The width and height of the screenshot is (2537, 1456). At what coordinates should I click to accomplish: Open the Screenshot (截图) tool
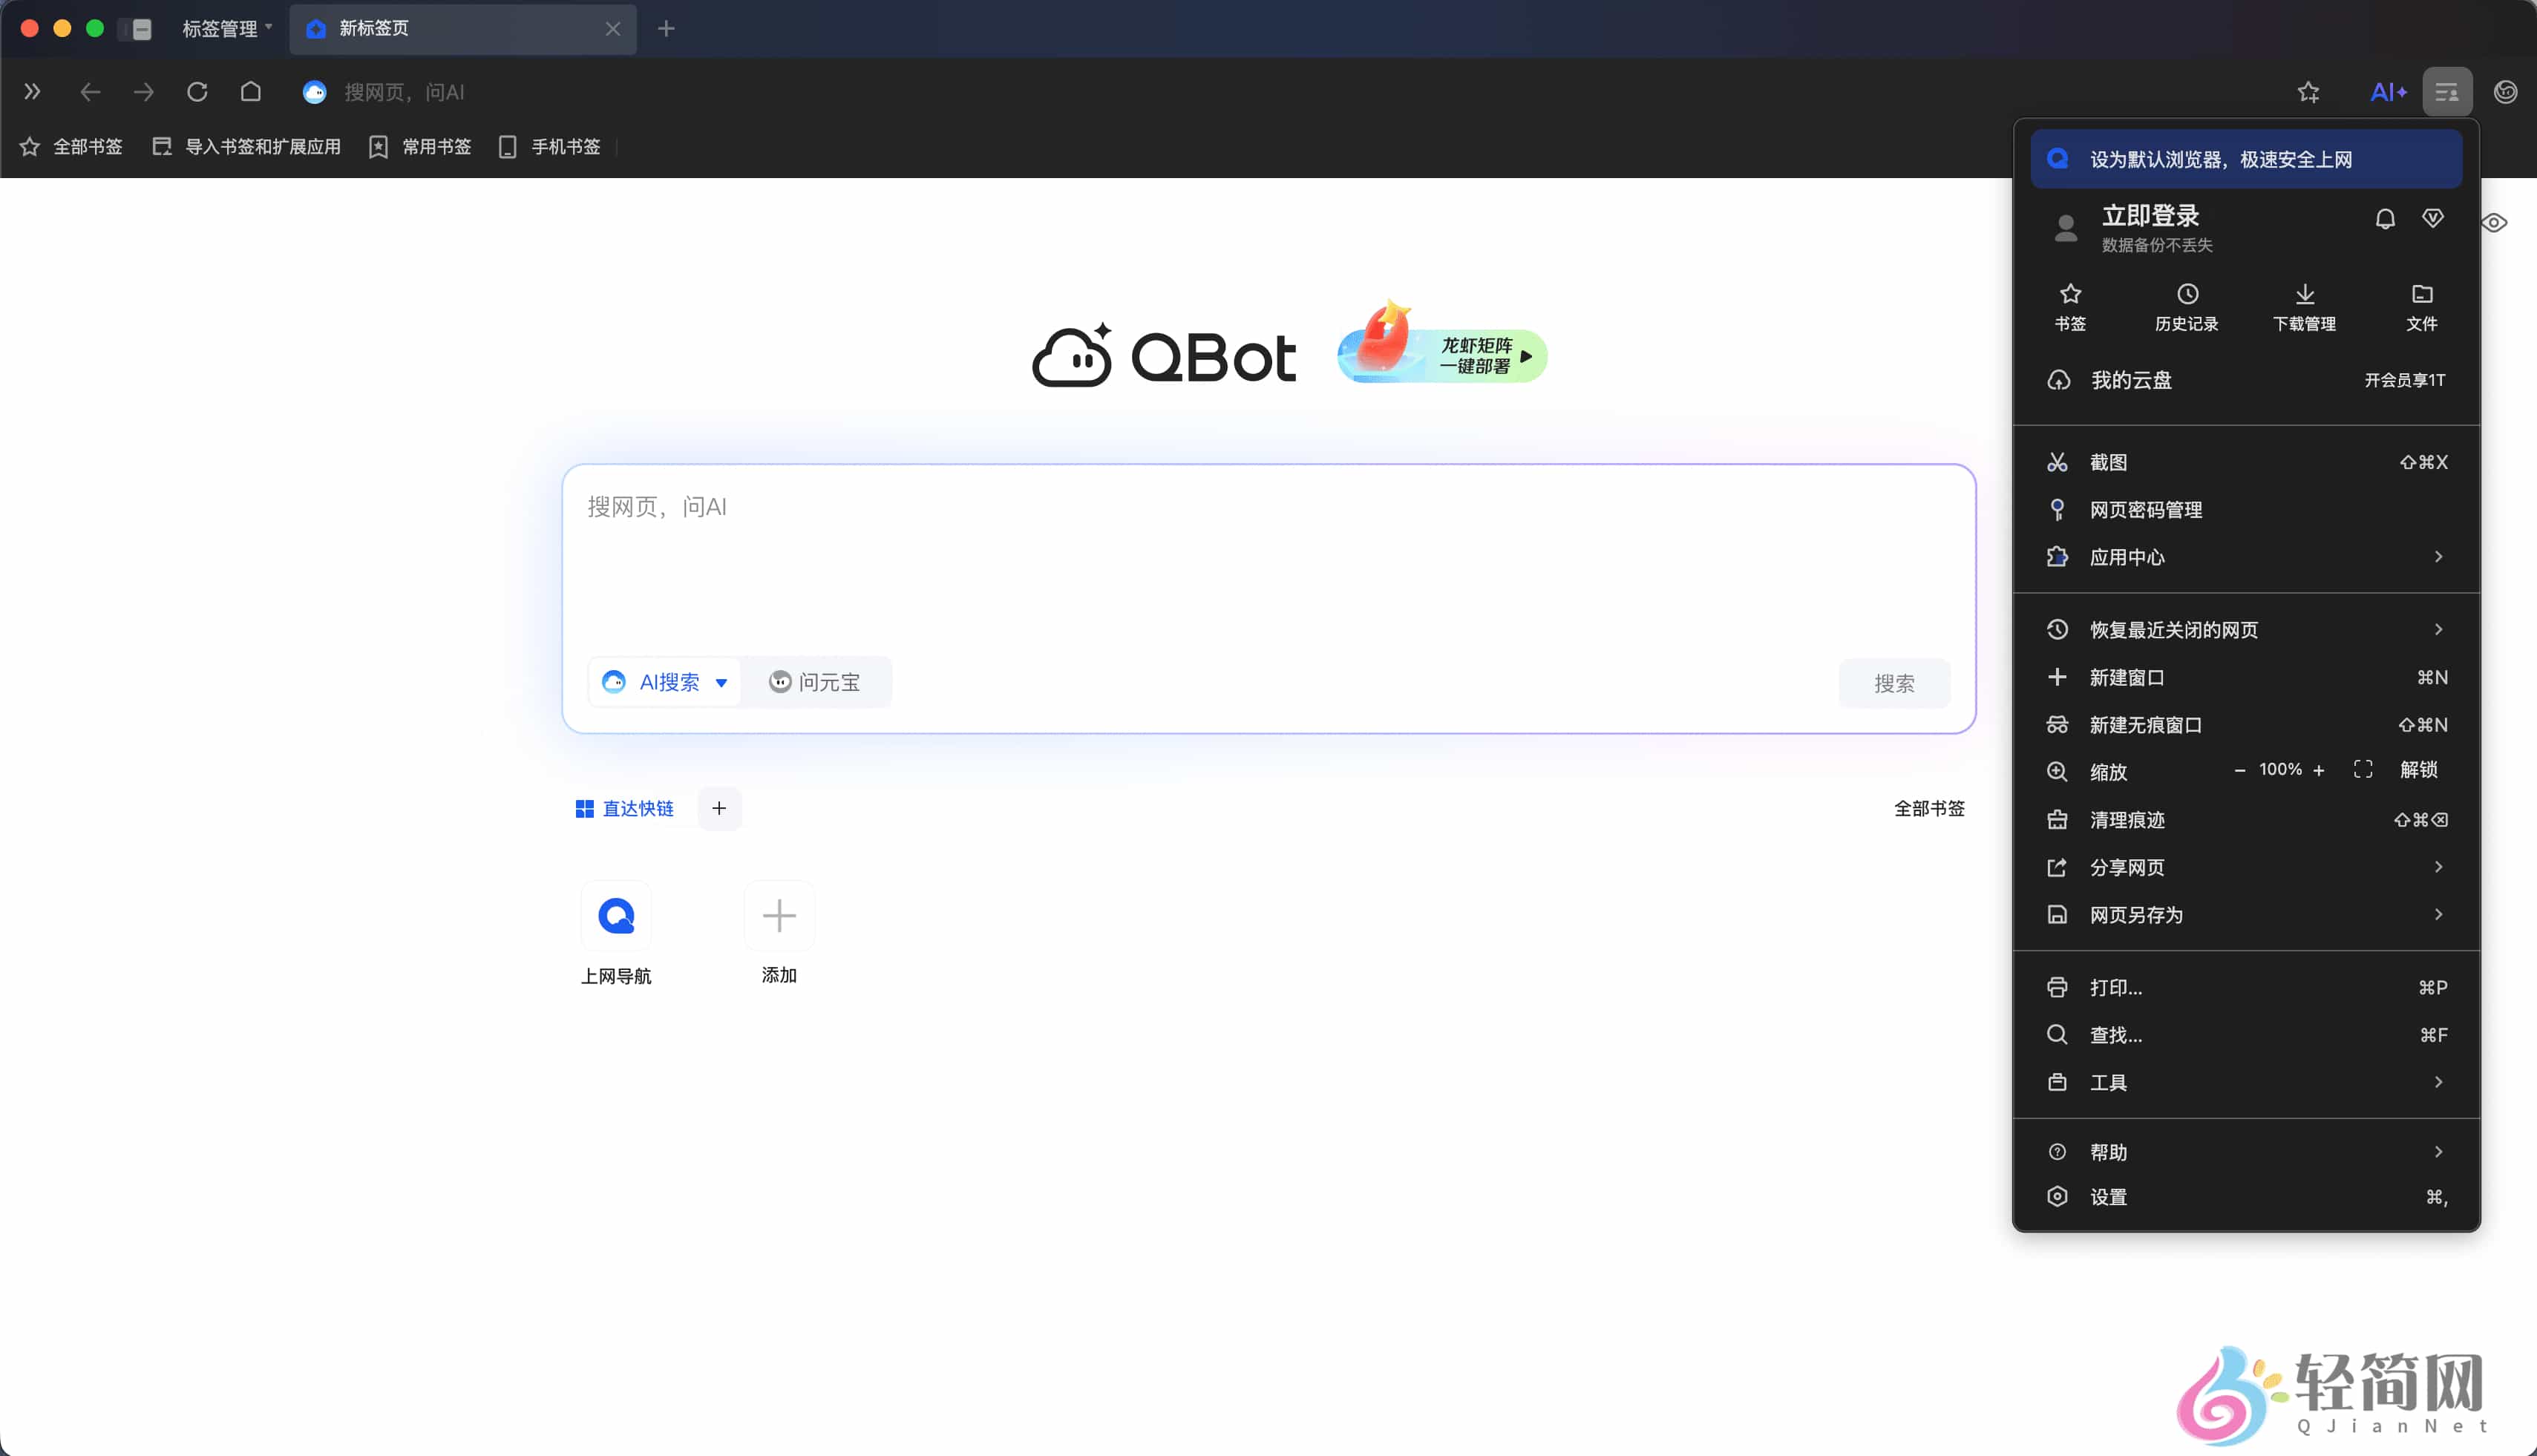pyautogui.click(x=2111, y=462)
